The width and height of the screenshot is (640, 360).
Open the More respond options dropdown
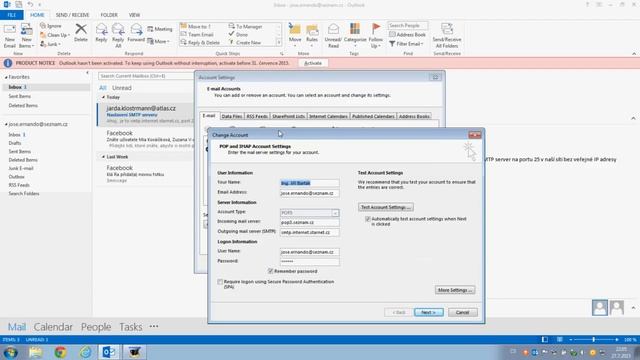coord(158,41)
